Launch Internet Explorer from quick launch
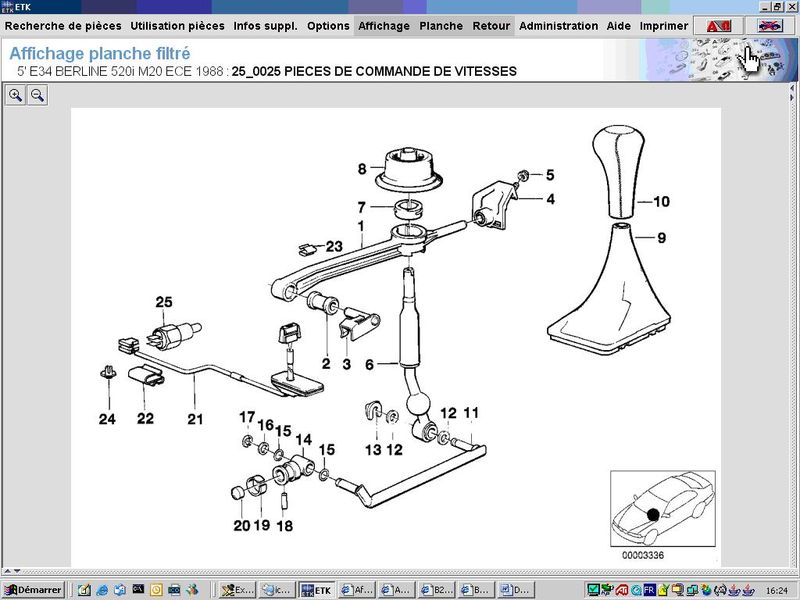This screenshot has width=800, height=600. click(x=102, y=590)
